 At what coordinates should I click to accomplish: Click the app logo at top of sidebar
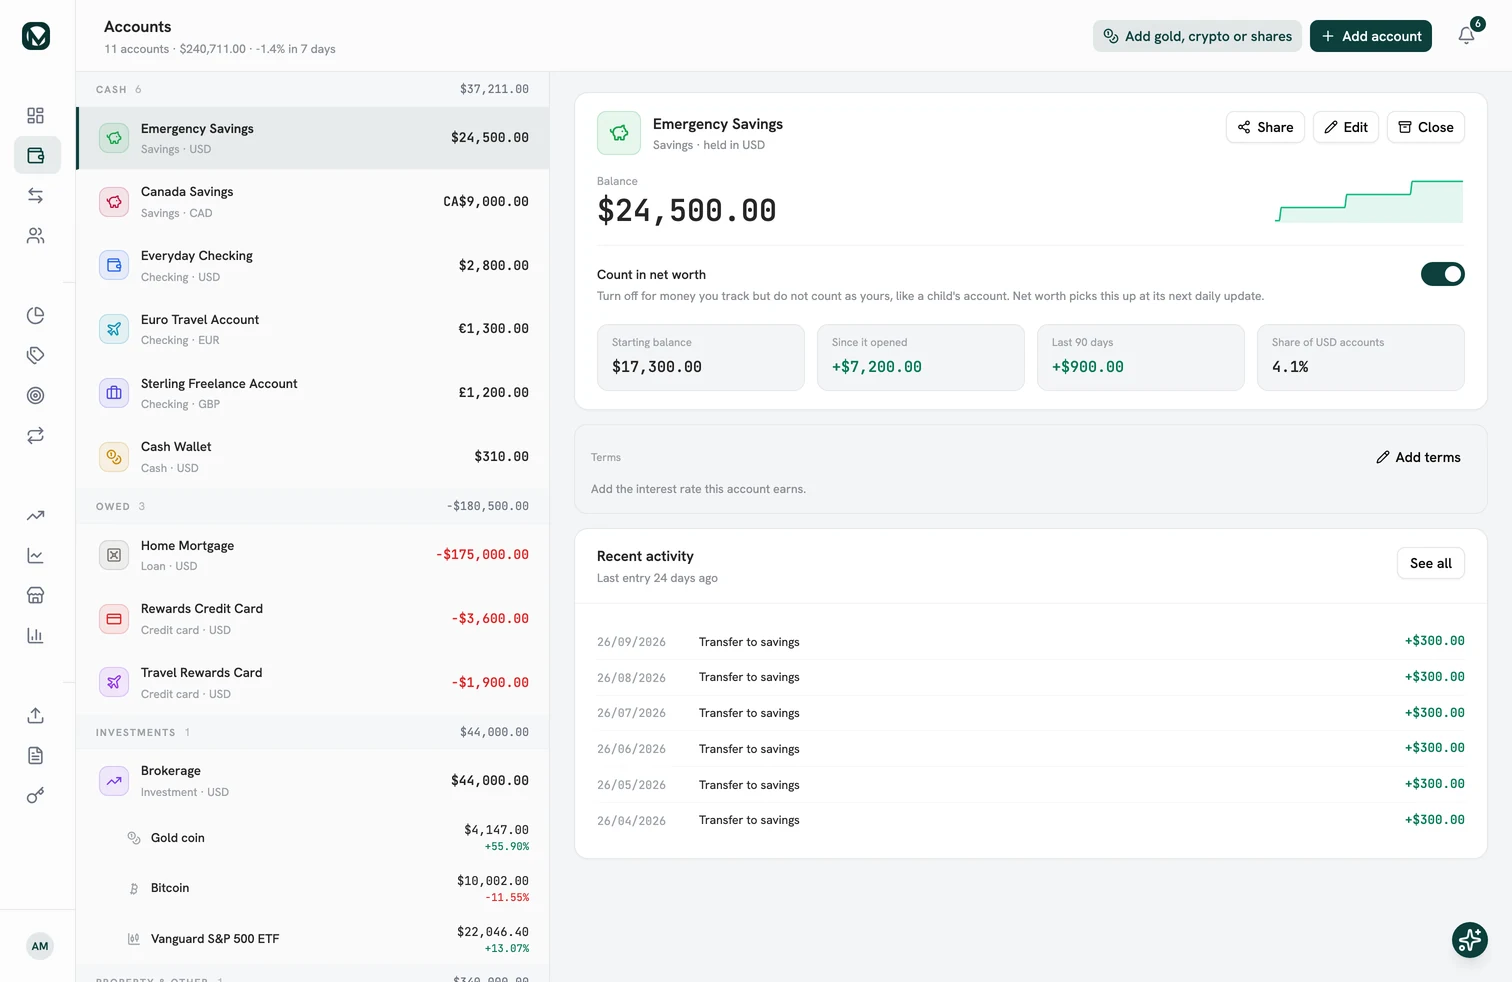point(36,36)
